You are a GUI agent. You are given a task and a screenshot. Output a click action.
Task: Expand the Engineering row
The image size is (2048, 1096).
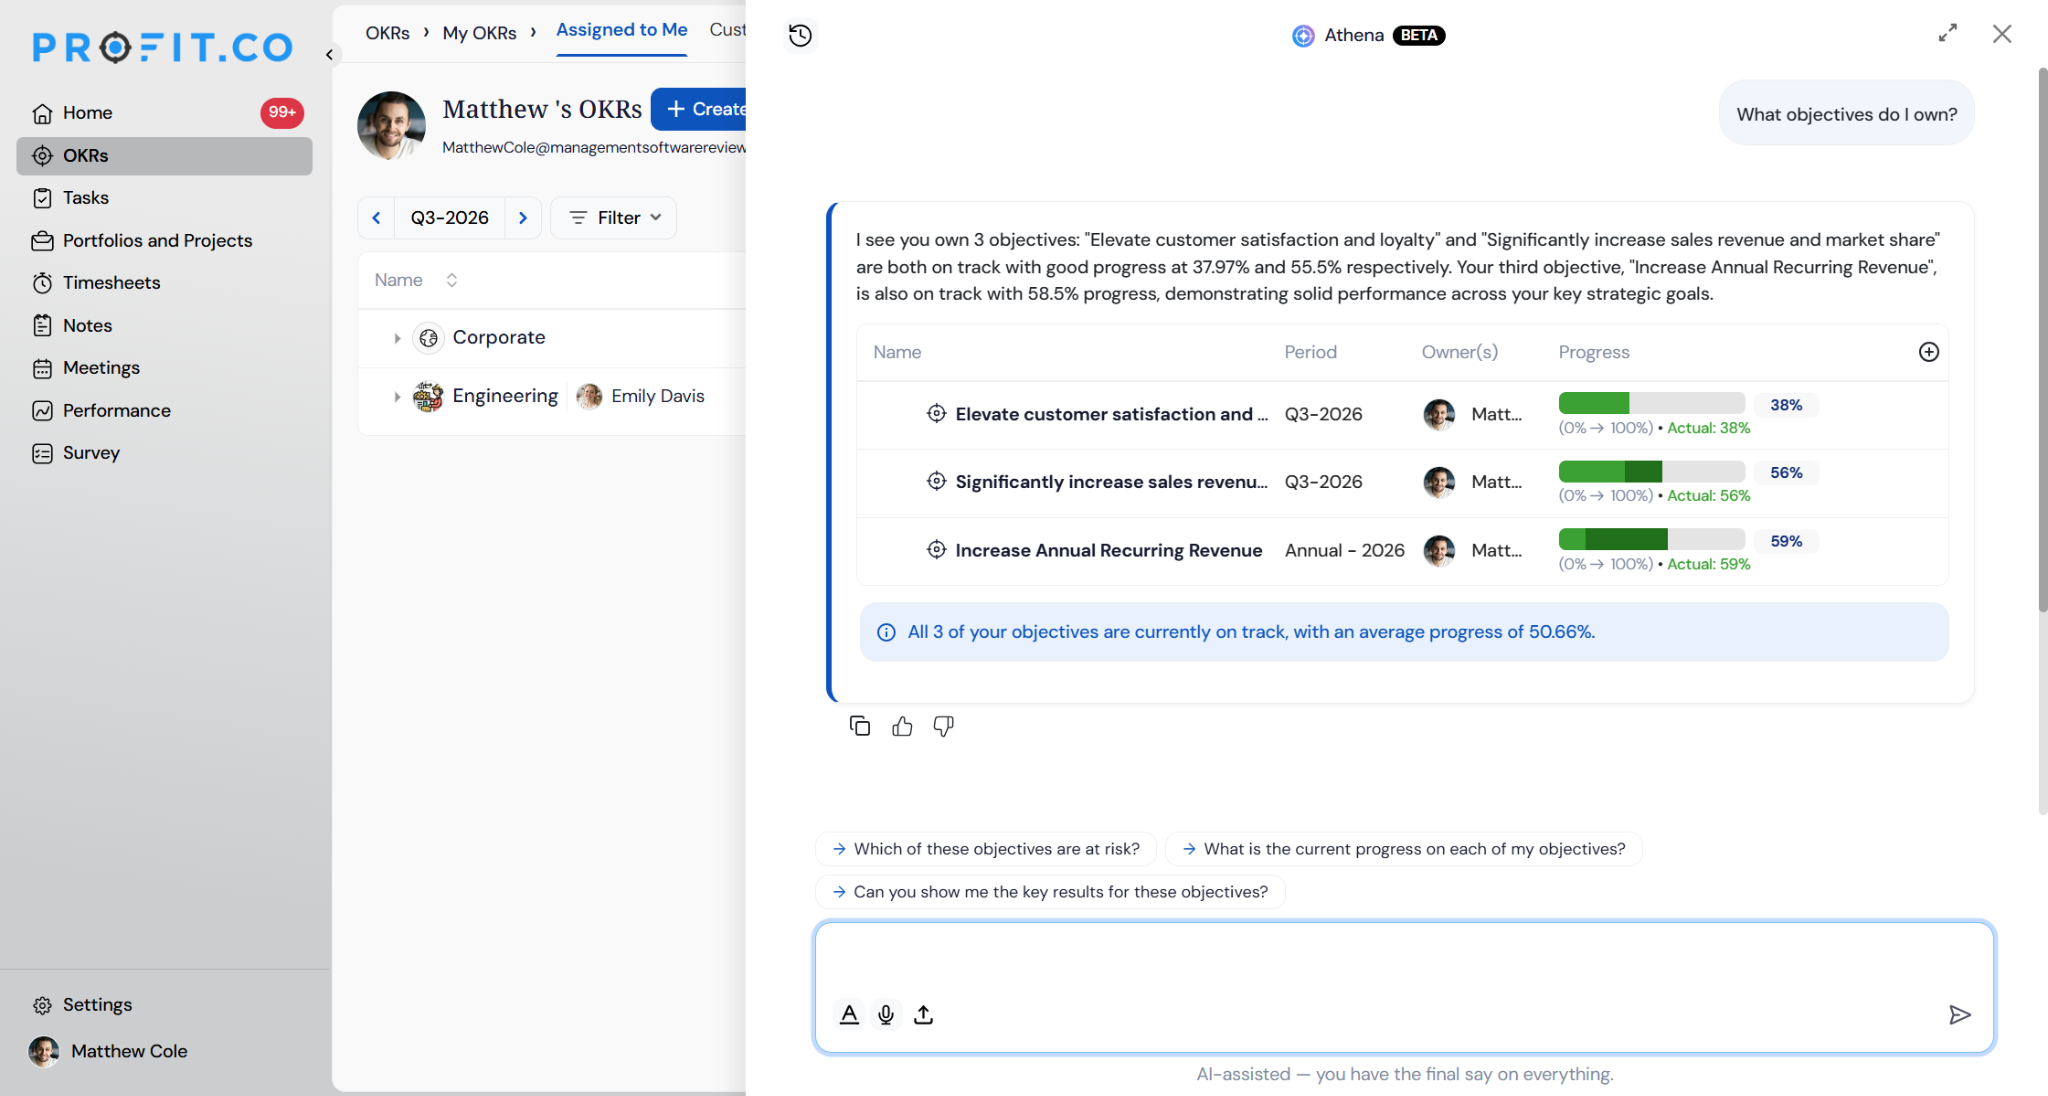coord(397,397)
